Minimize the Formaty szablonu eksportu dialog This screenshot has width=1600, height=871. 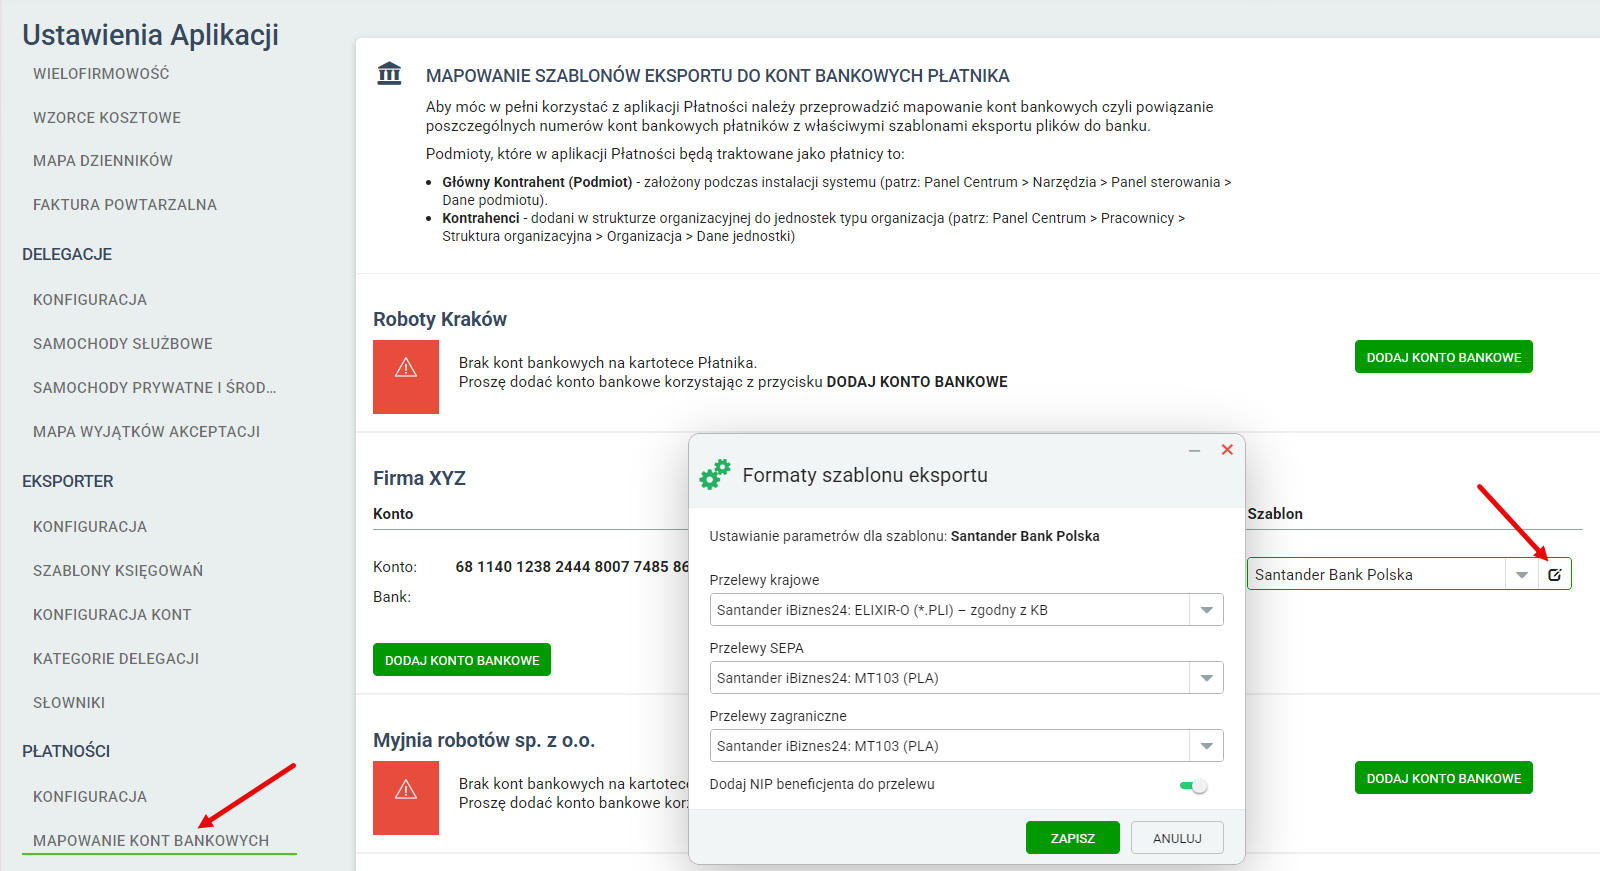[x=1194, y=451]
